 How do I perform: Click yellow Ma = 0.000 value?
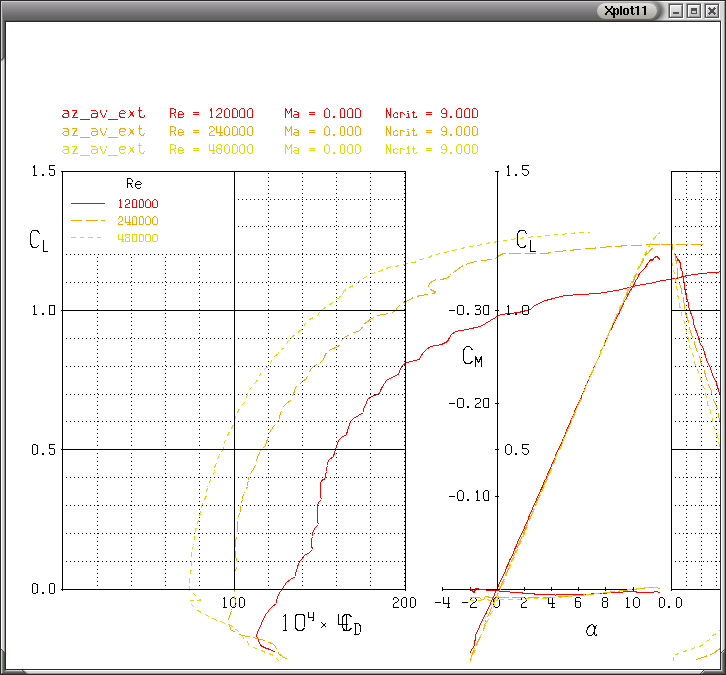point(323,150)
